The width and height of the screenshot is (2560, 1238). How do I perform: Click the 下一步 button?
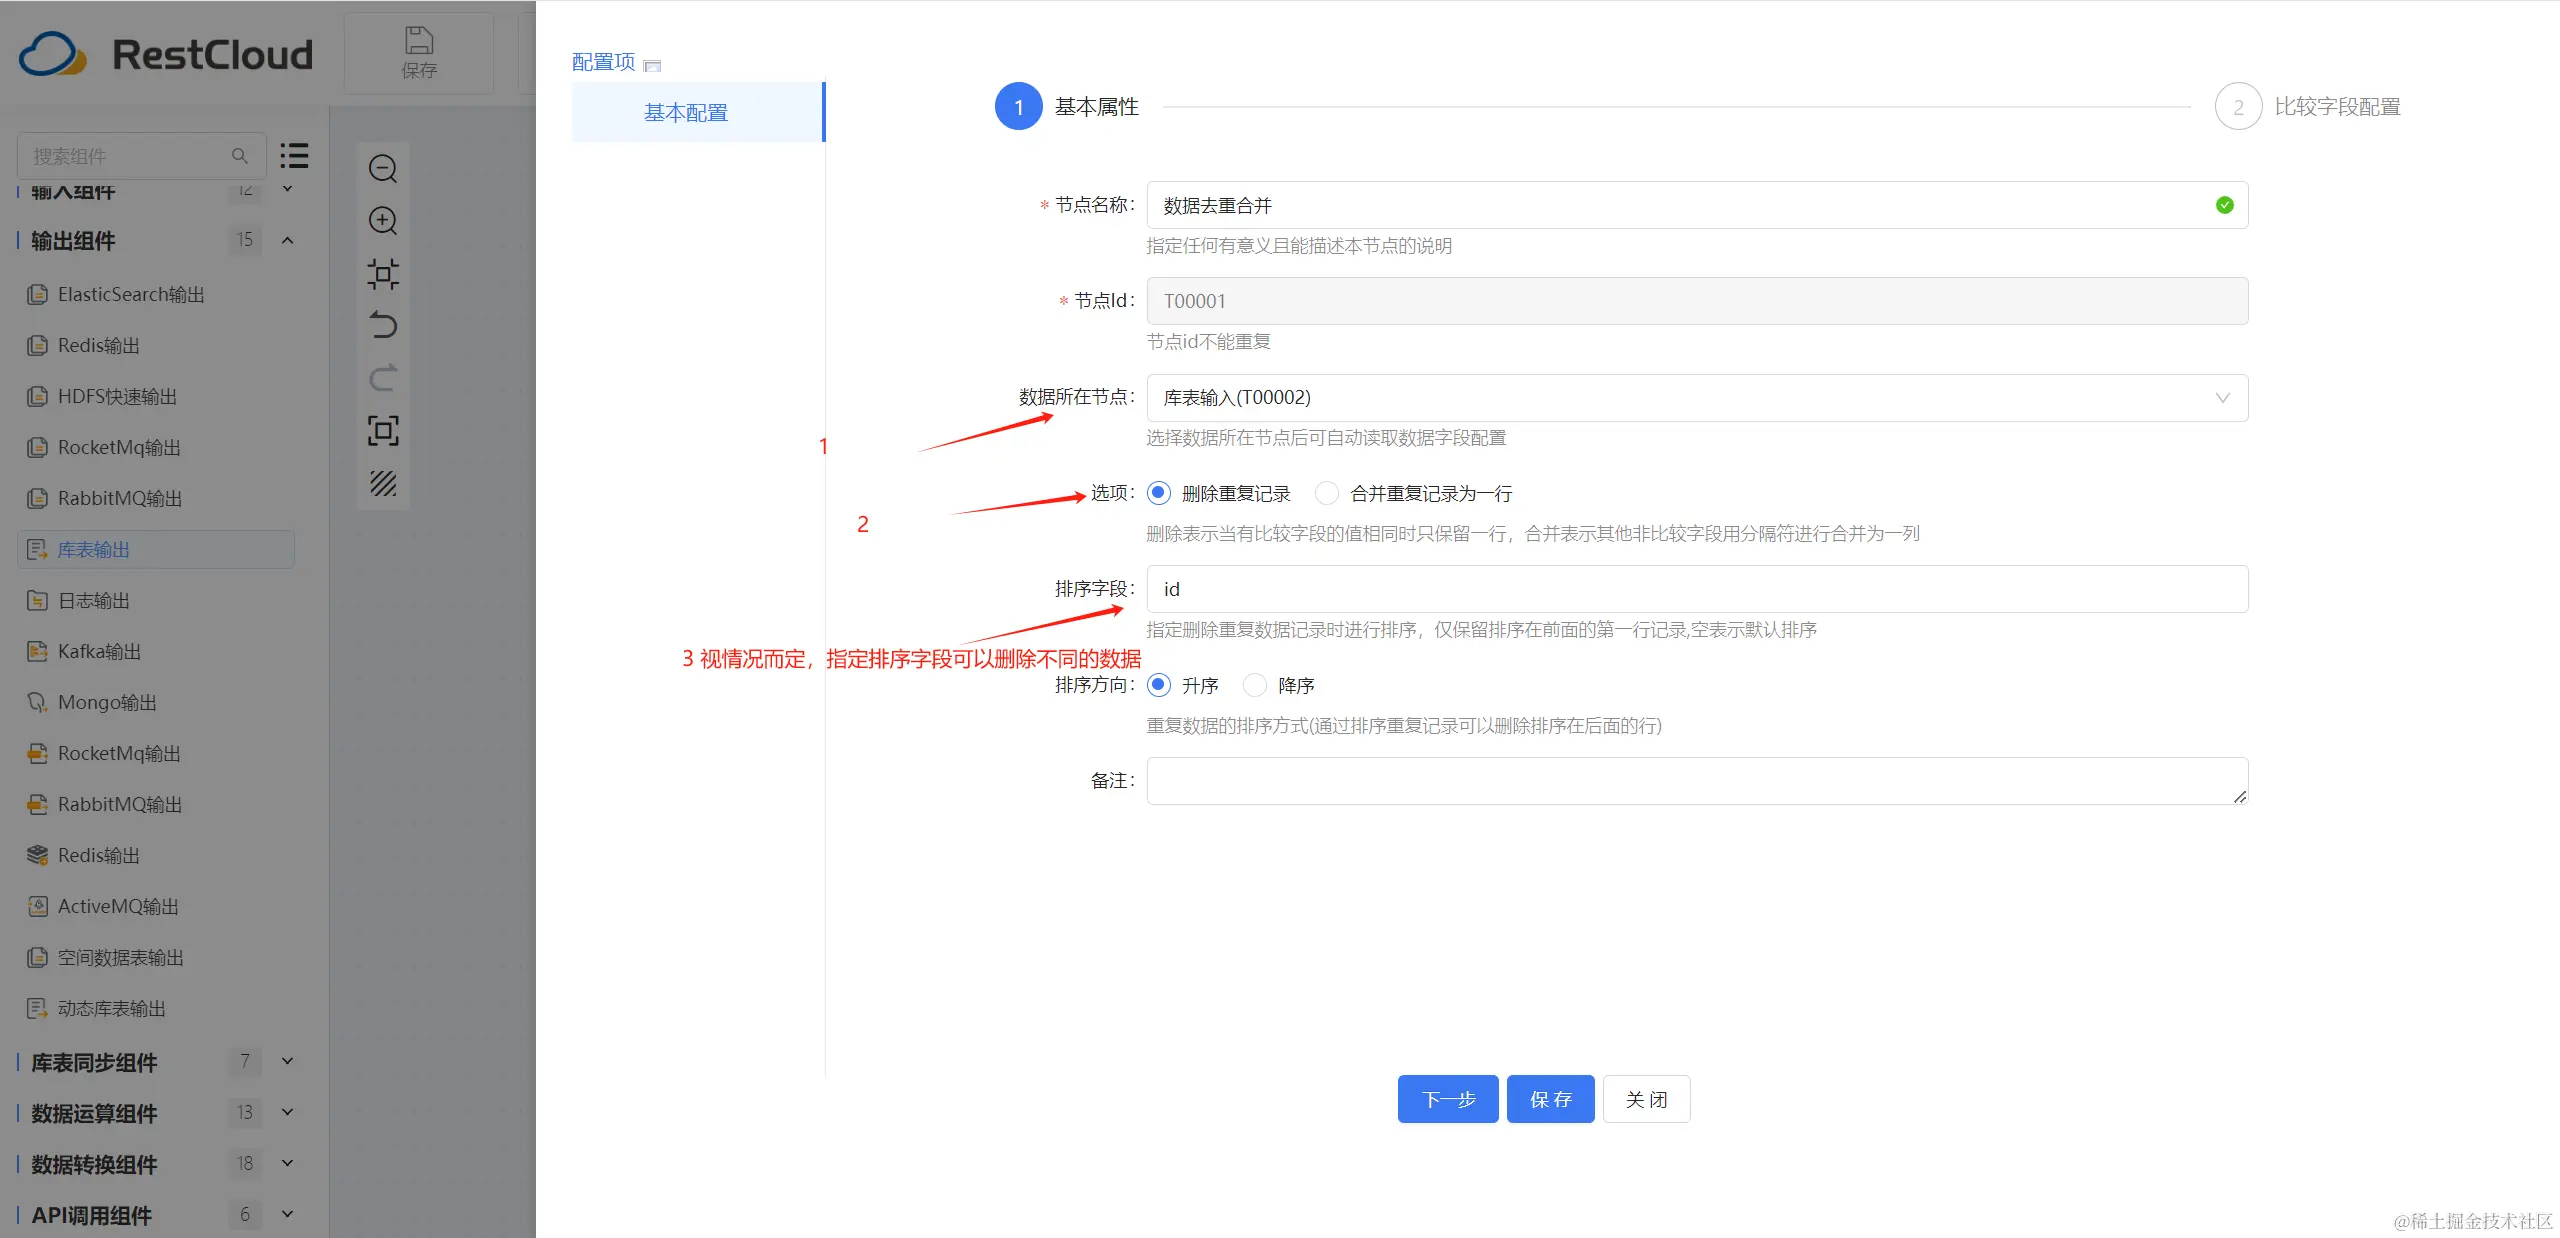(x=1447, y=1099)
